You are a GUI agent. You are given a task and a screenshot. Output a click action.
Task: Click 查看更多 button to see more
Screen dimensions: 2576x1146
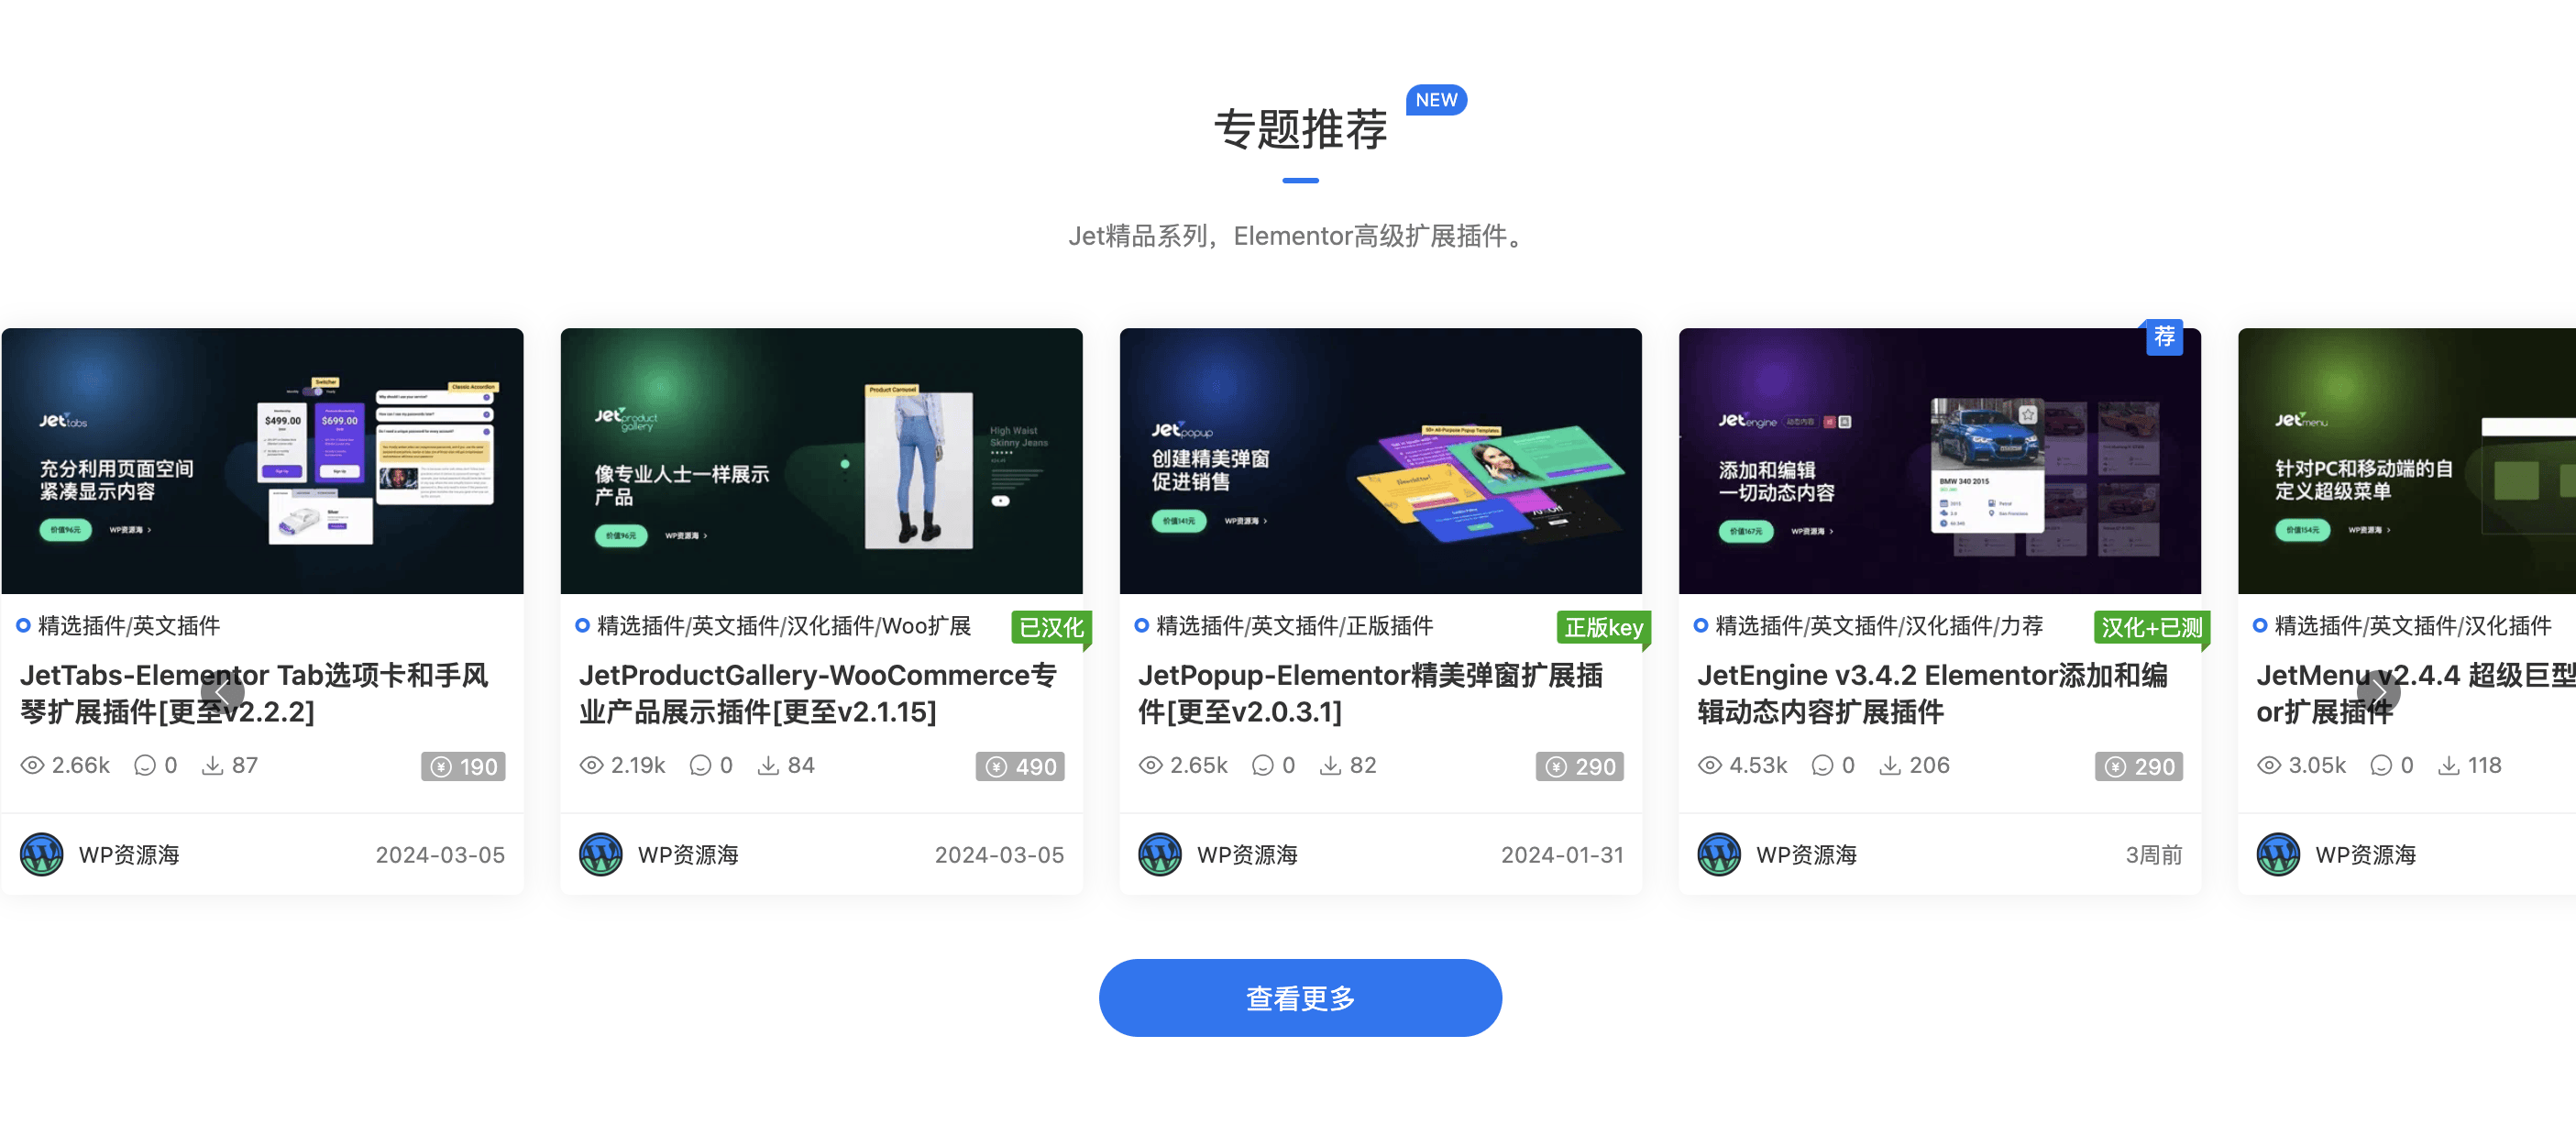click(x=1298, y=1000)
